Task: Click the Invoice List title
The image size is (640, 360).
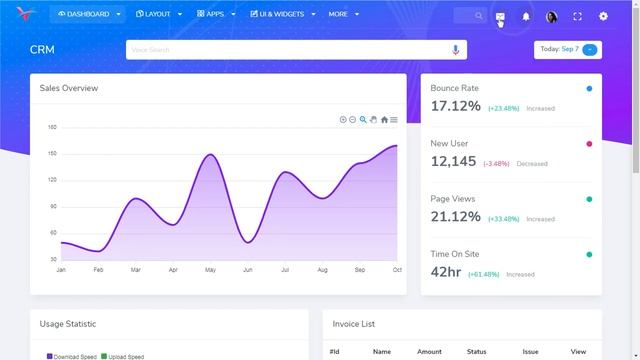Action: 353,324
